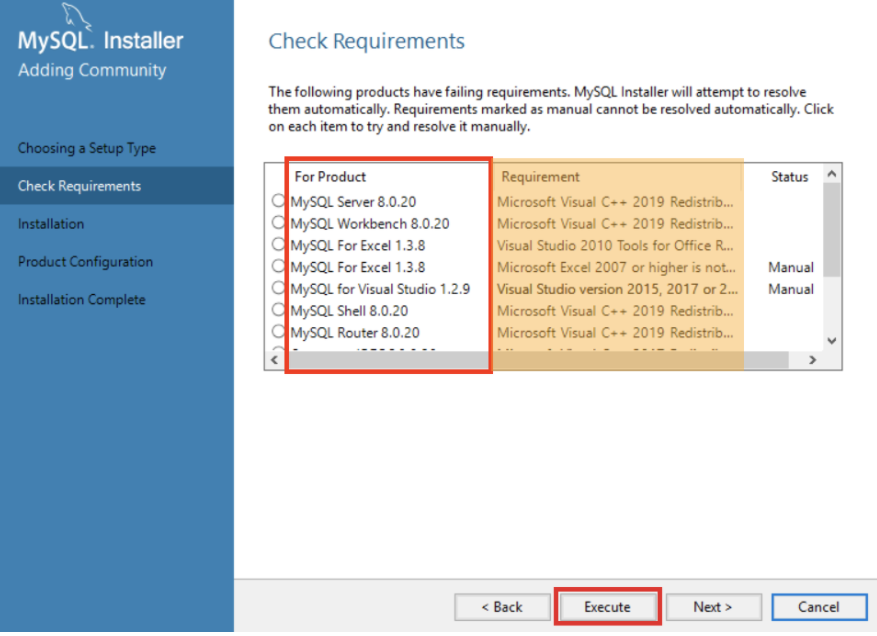The image size is (877, 636).
Task: Open Product Configuration step in sidebar
Action: click(x=85, y=261)
